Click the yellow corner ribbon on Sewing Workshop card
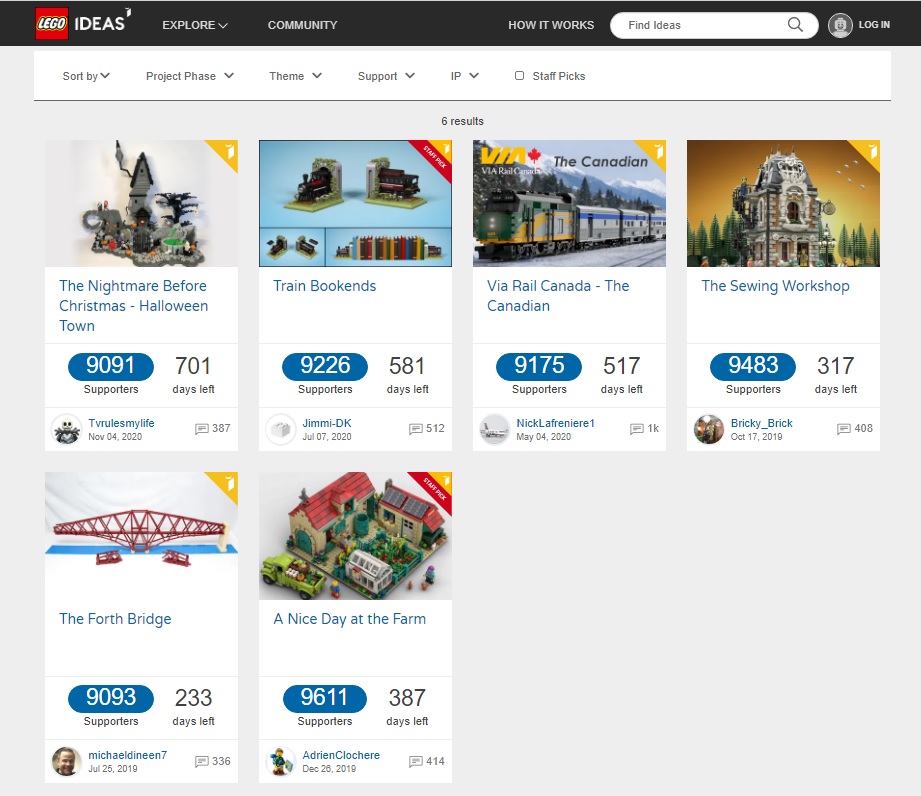The width and height of the screenshot is (921, 796). click(868, 152)
